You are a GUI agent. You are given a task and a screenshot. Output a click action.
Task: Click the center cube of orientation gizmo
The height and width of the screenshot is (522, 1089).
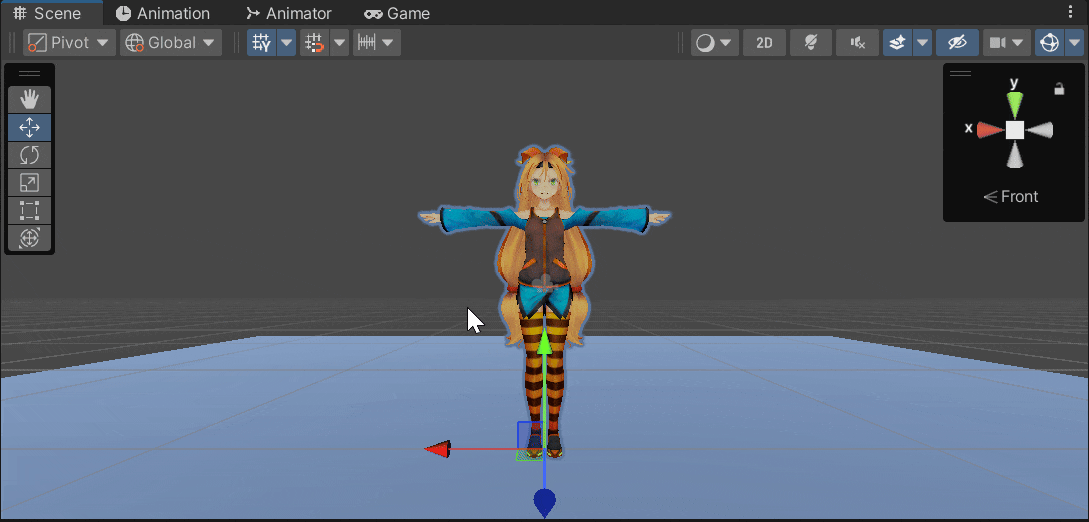[1015, 130]
